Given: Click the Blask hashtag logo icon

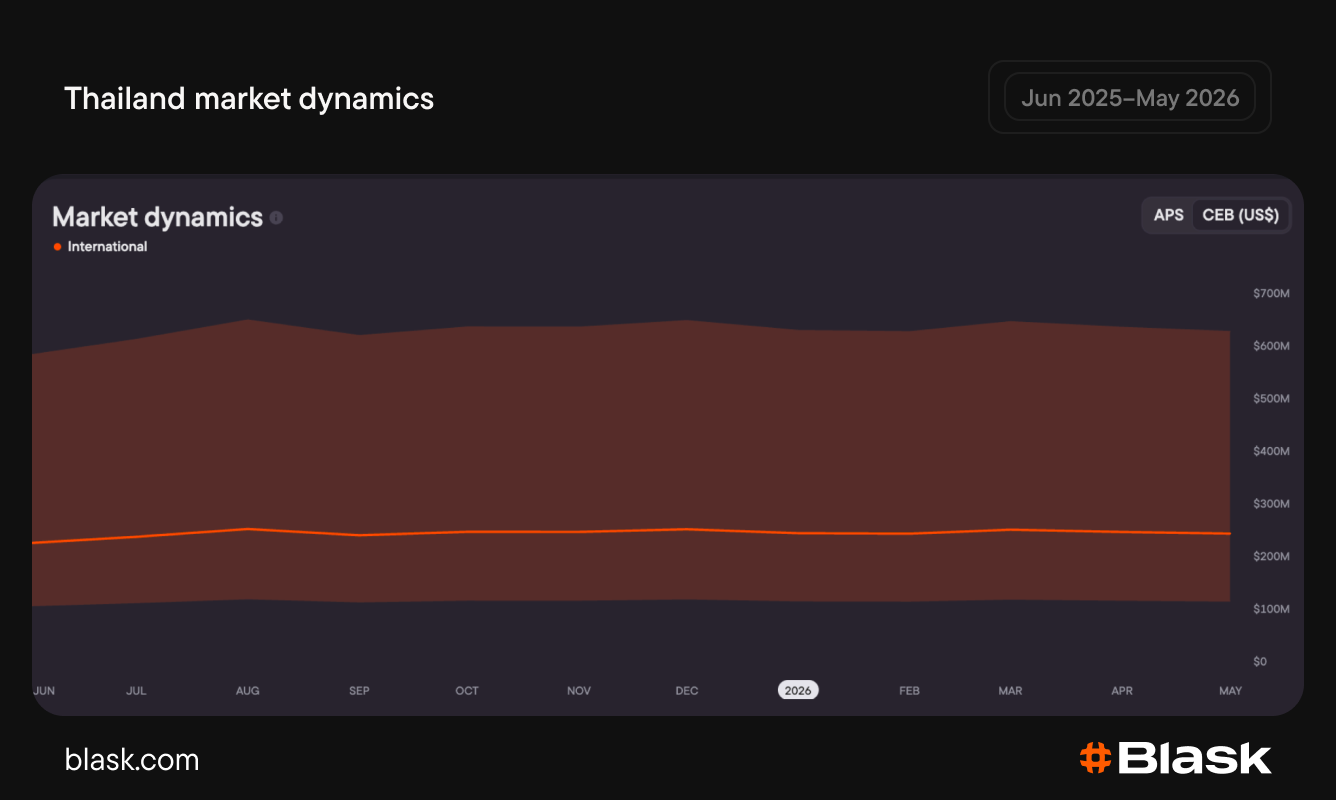Looking at the screenshot, I should pyautogui.click(x=1096, y=758).
